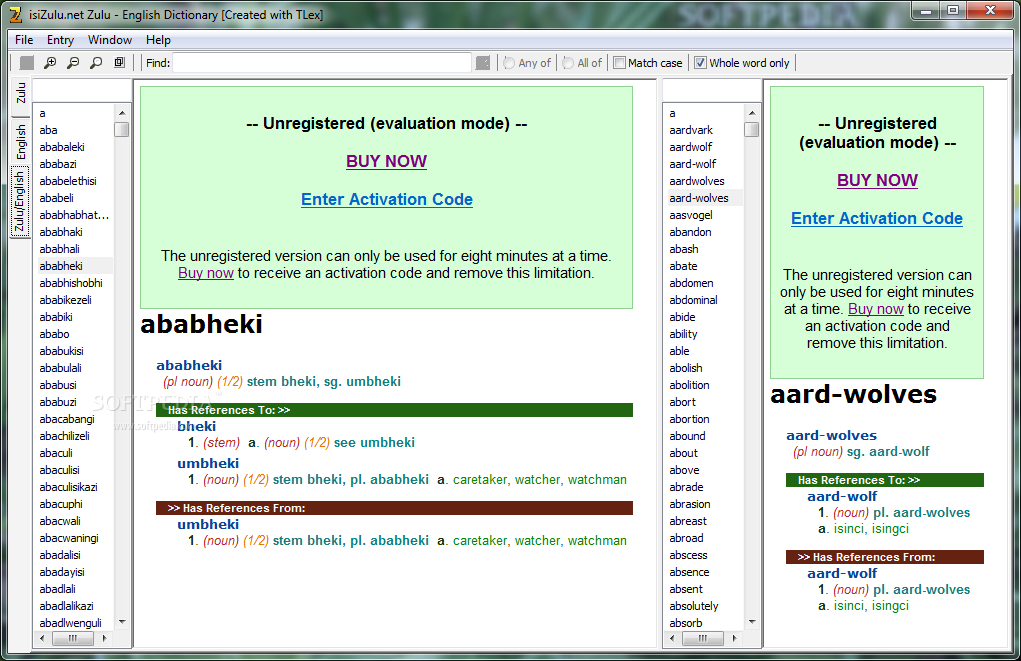Click BUY NOW in the Zulu pane
1021x661 pixels.
click(387, 162)
